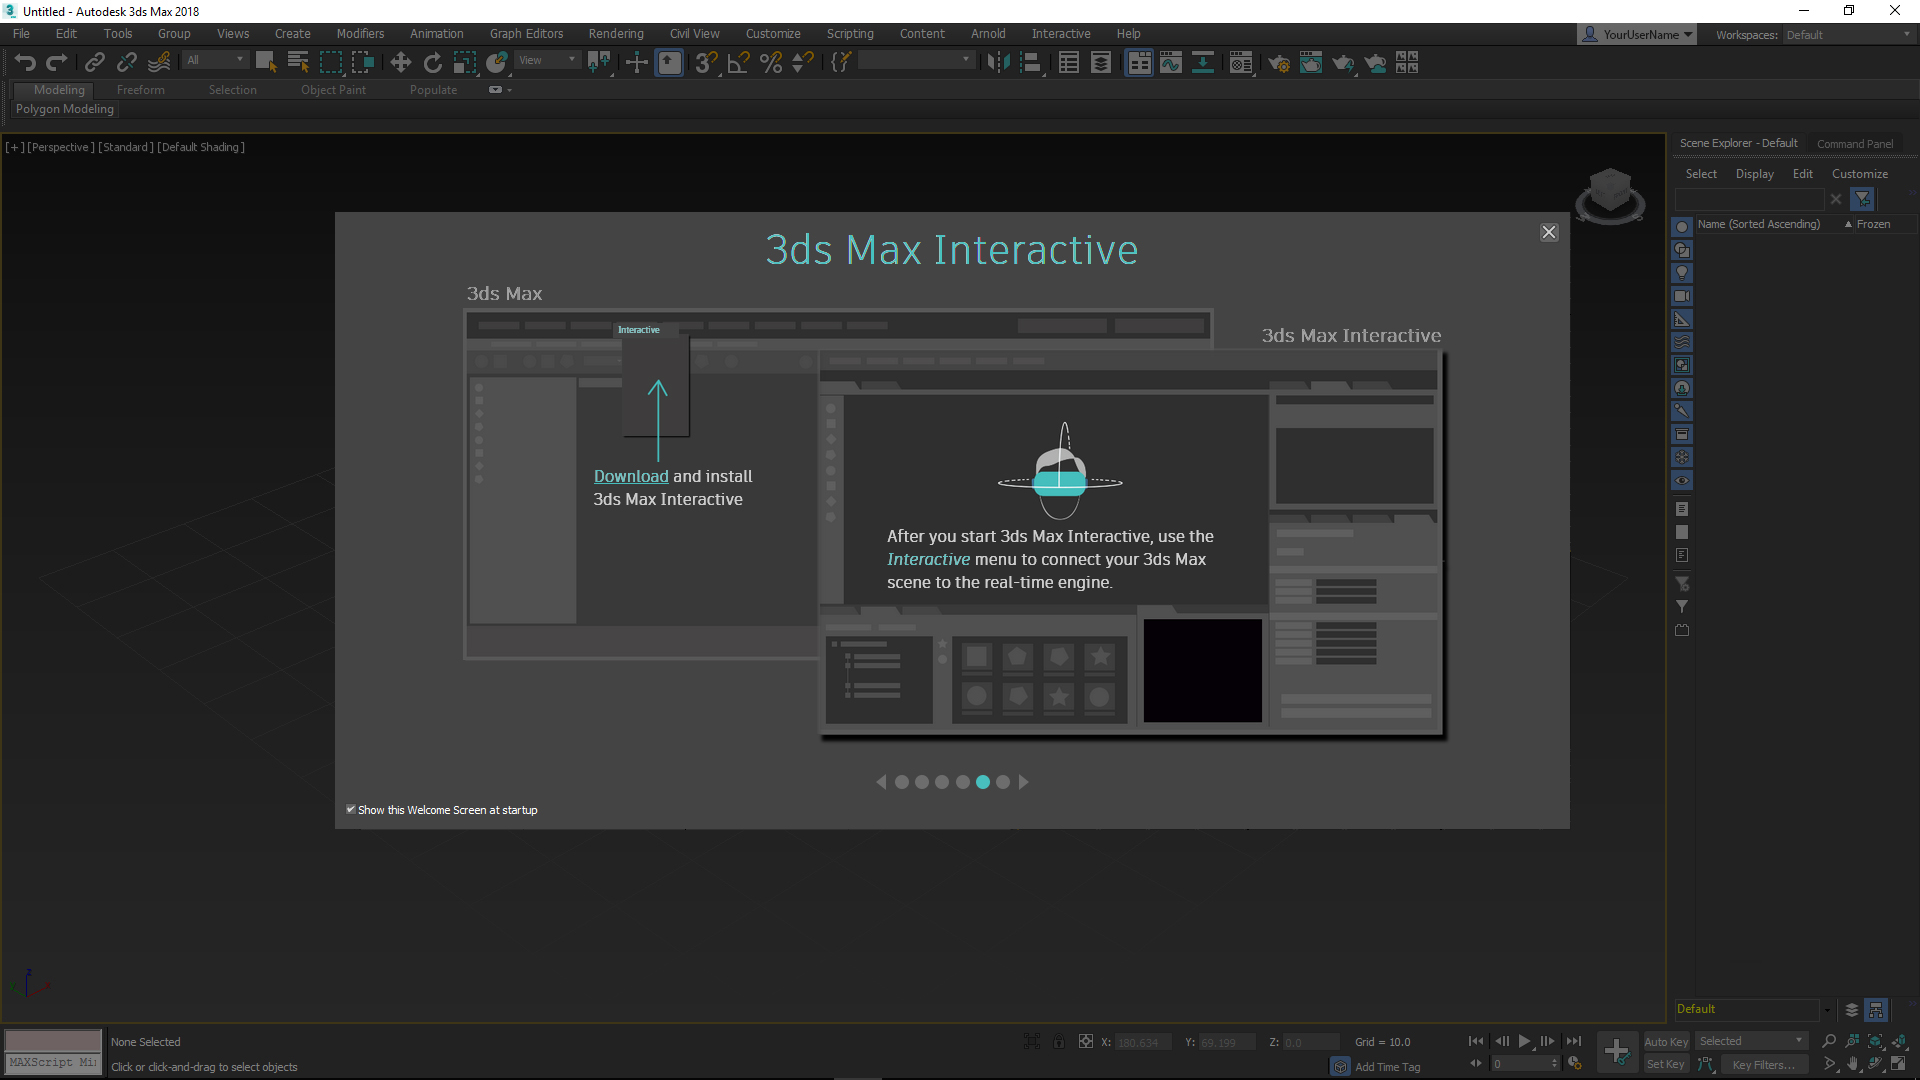Drag the Grid size value slider

(1381, 1042)
